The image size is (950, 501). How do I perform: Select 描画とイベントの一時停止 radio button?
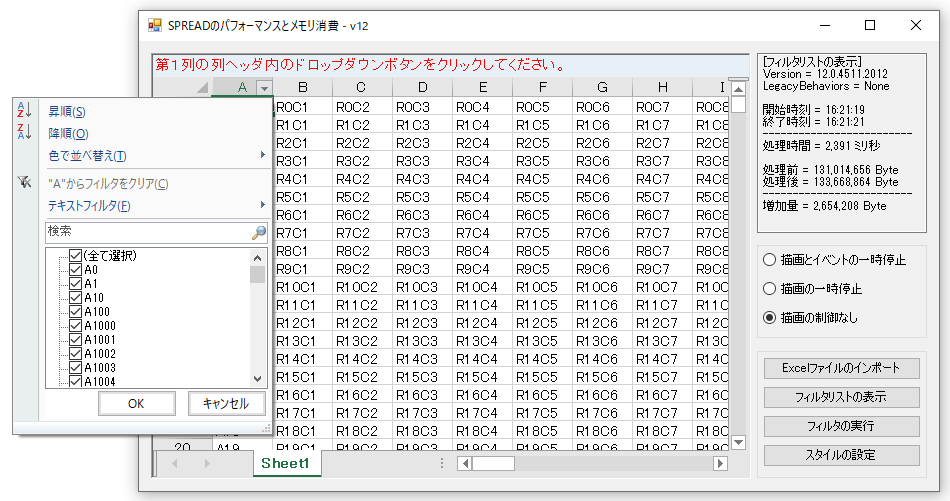point(769,259)
